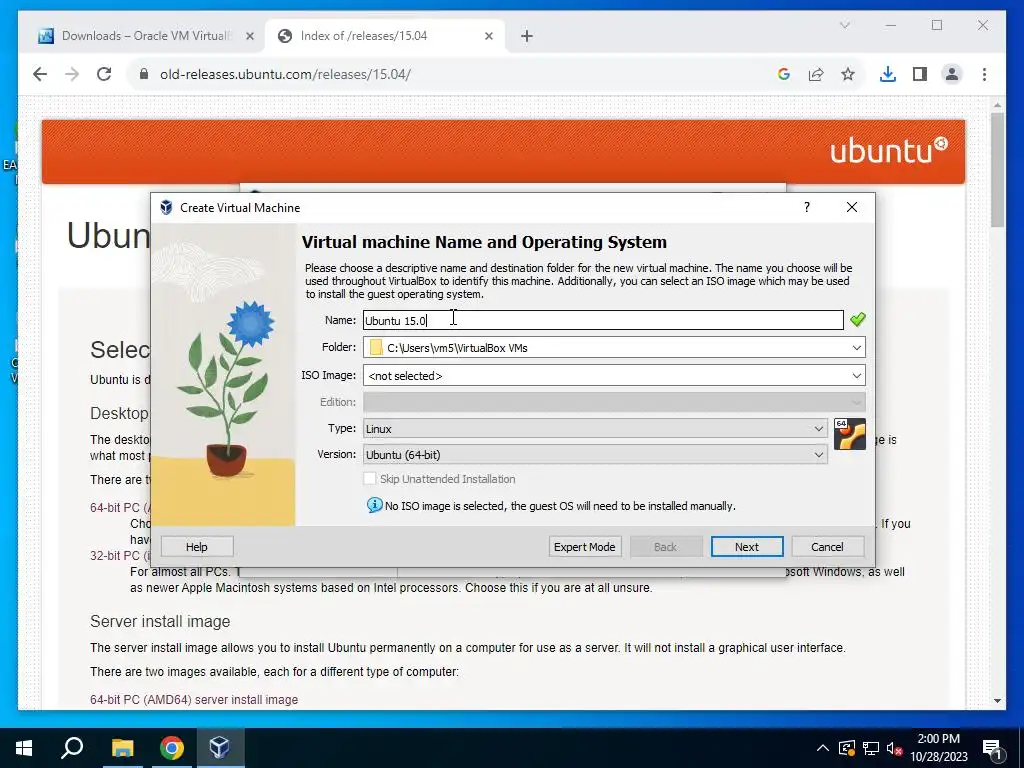
Task: Click the Next button
Action: 746,547
